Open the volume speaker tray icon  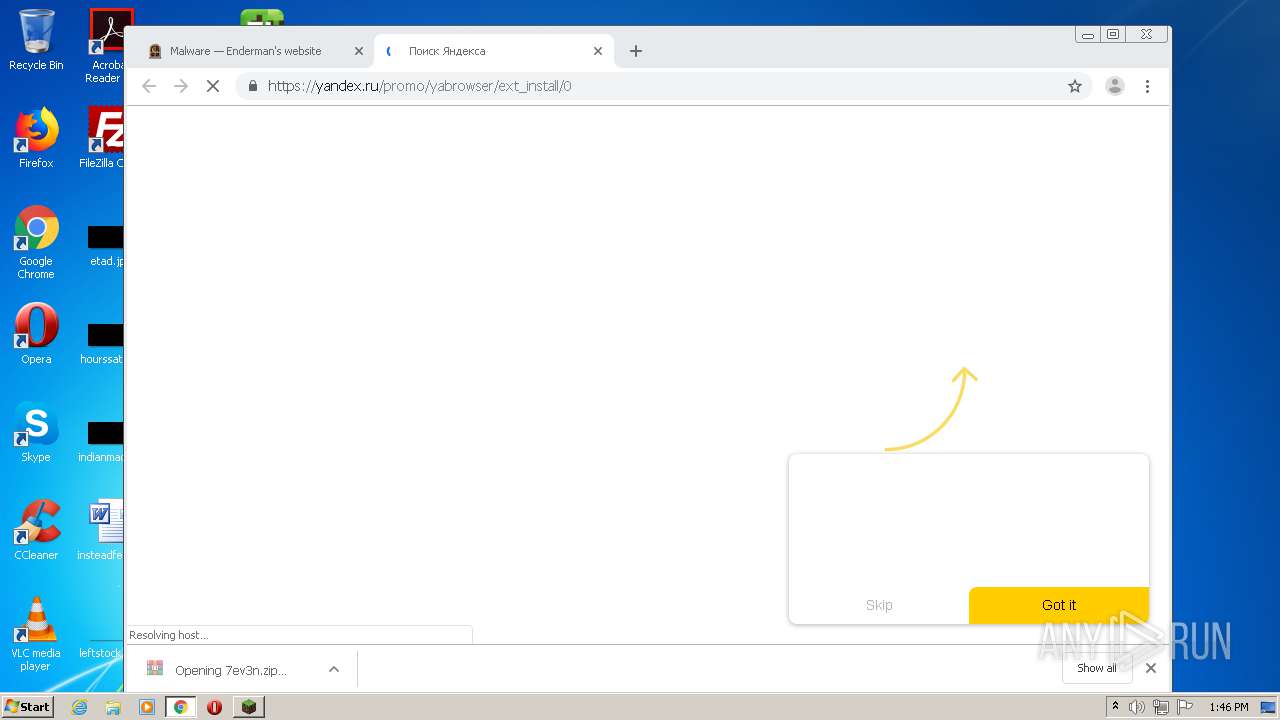point(1137,707)
